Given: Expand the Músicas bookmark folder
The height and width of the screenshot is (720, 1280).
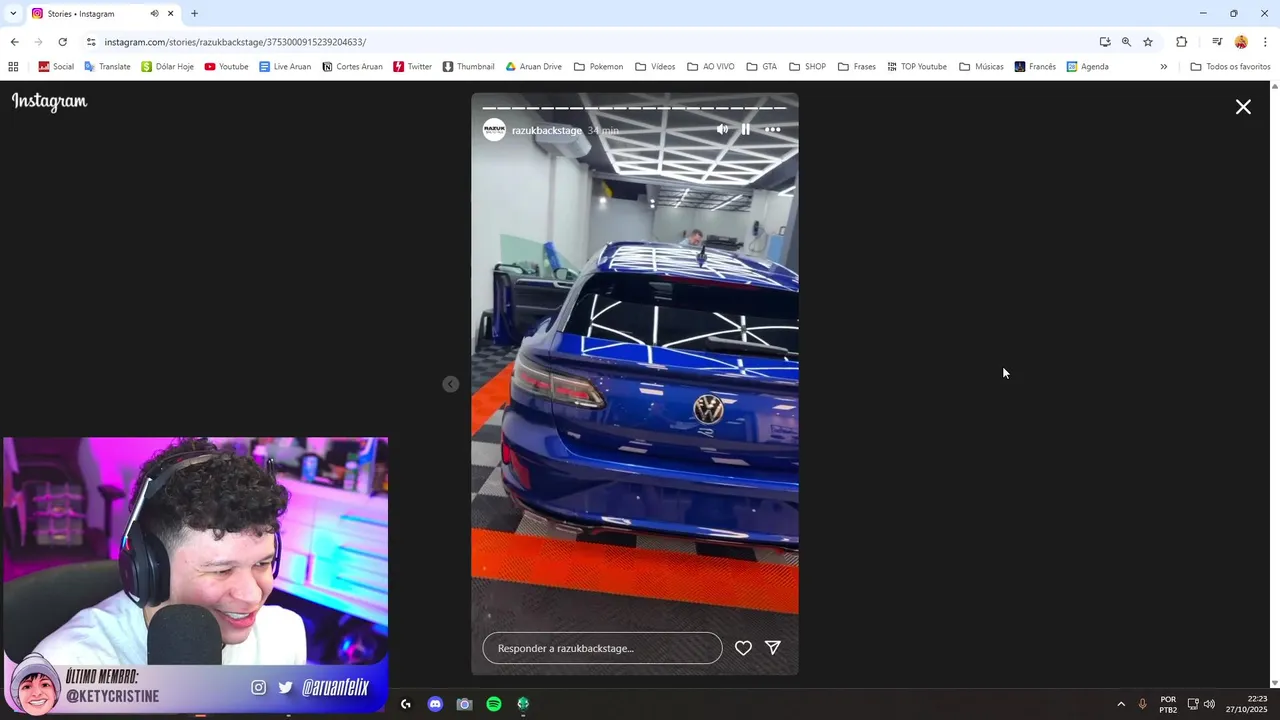Looking at the screenshot, I should 981,67.
